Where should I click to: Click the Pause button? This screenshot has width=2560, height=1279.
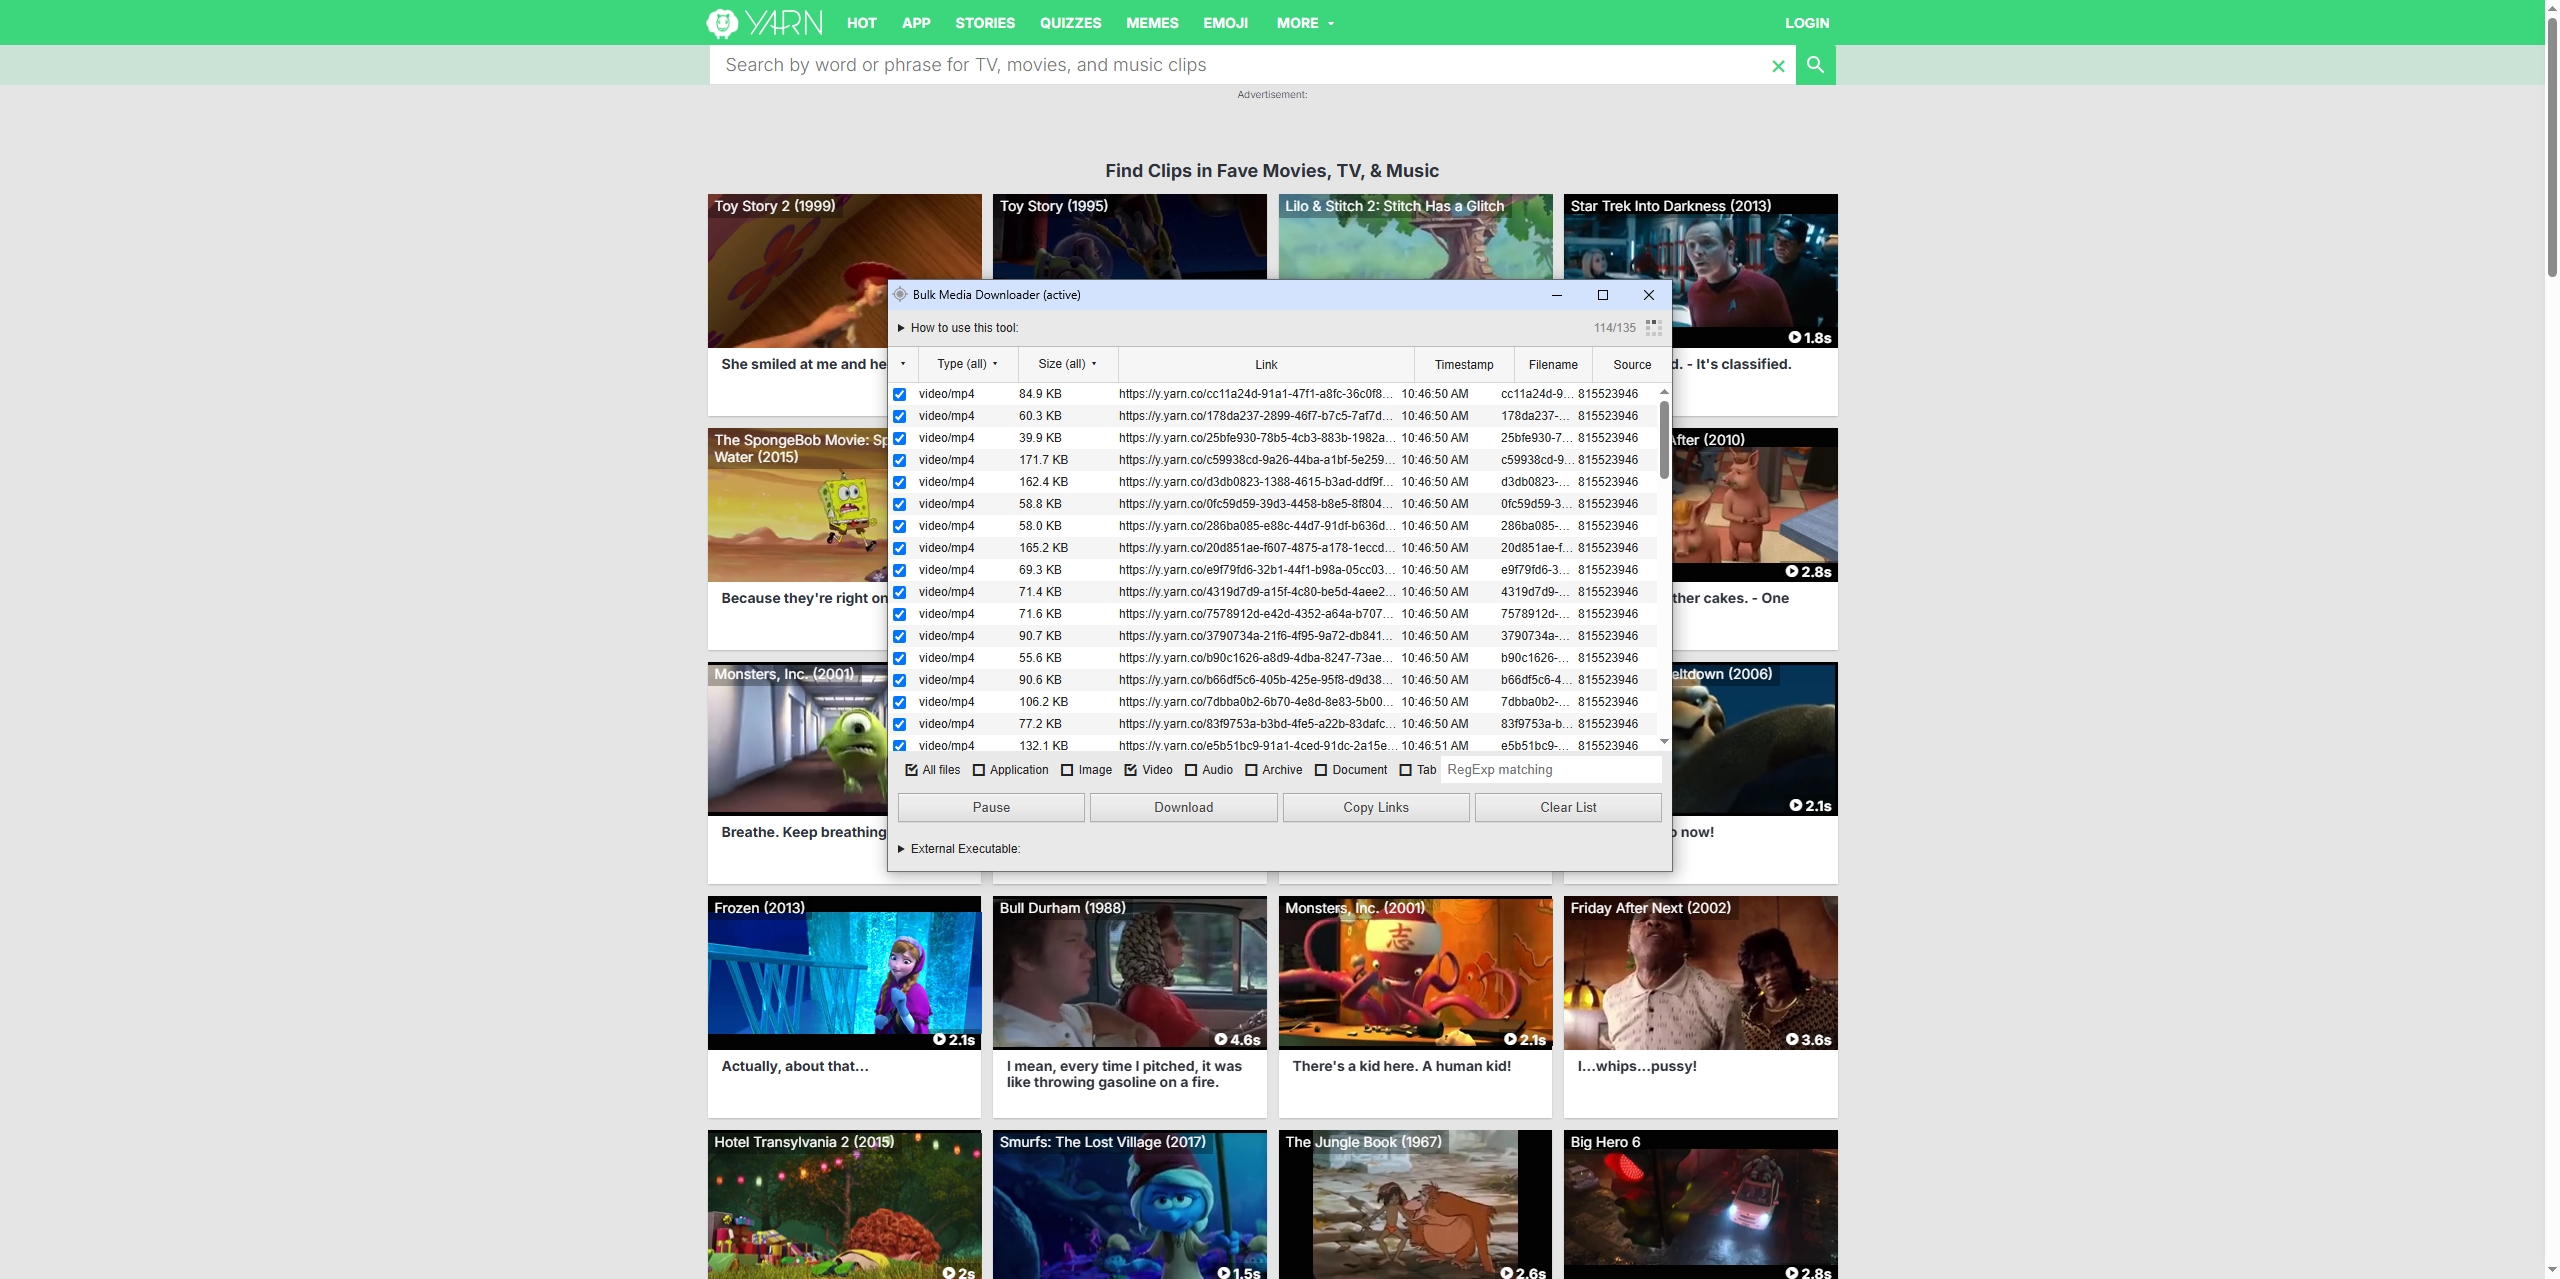tap(991, 807)
